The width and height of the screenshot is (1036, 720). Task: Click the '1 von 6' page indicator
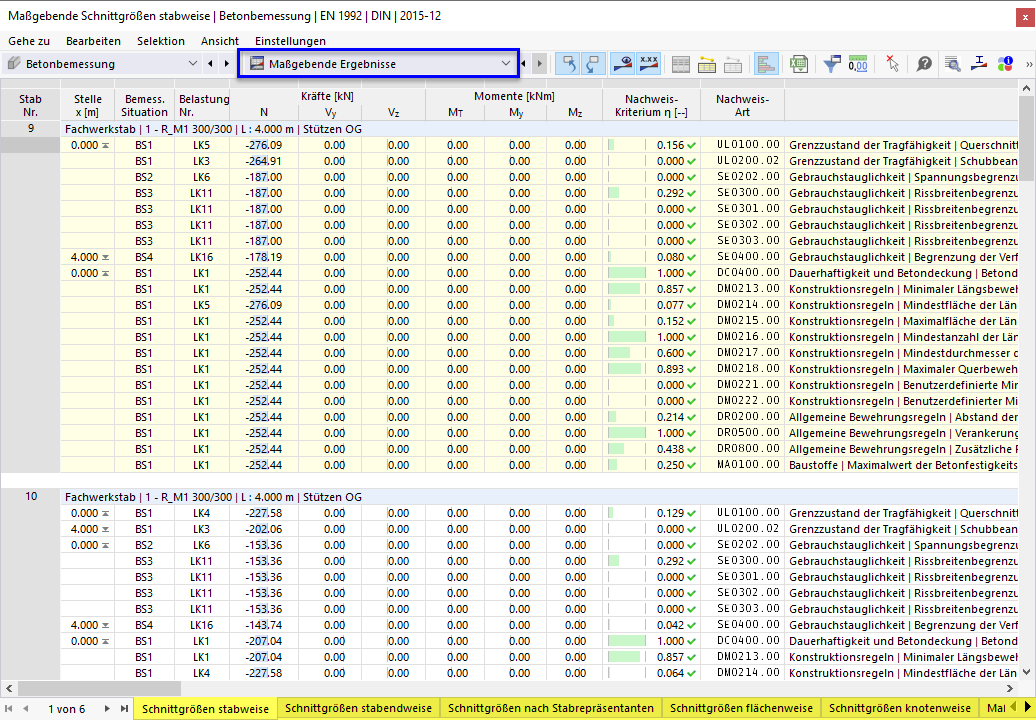[67, 709]
